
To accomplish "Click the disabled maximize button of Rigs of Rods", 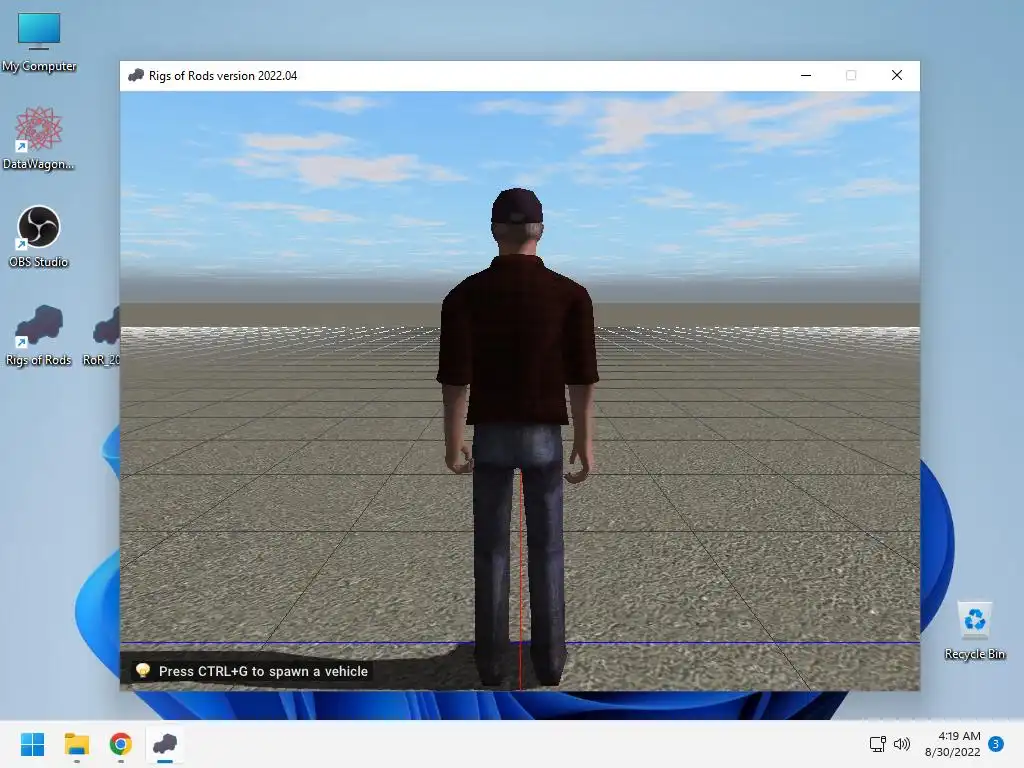I will (x=851, y=75).
